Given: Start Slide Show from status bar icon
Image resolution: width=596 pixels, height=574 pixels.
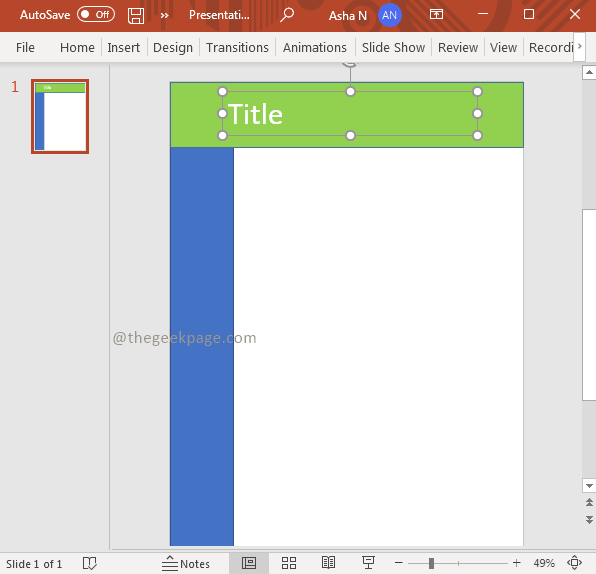Looking at the screenshot, I should point(368,563).
